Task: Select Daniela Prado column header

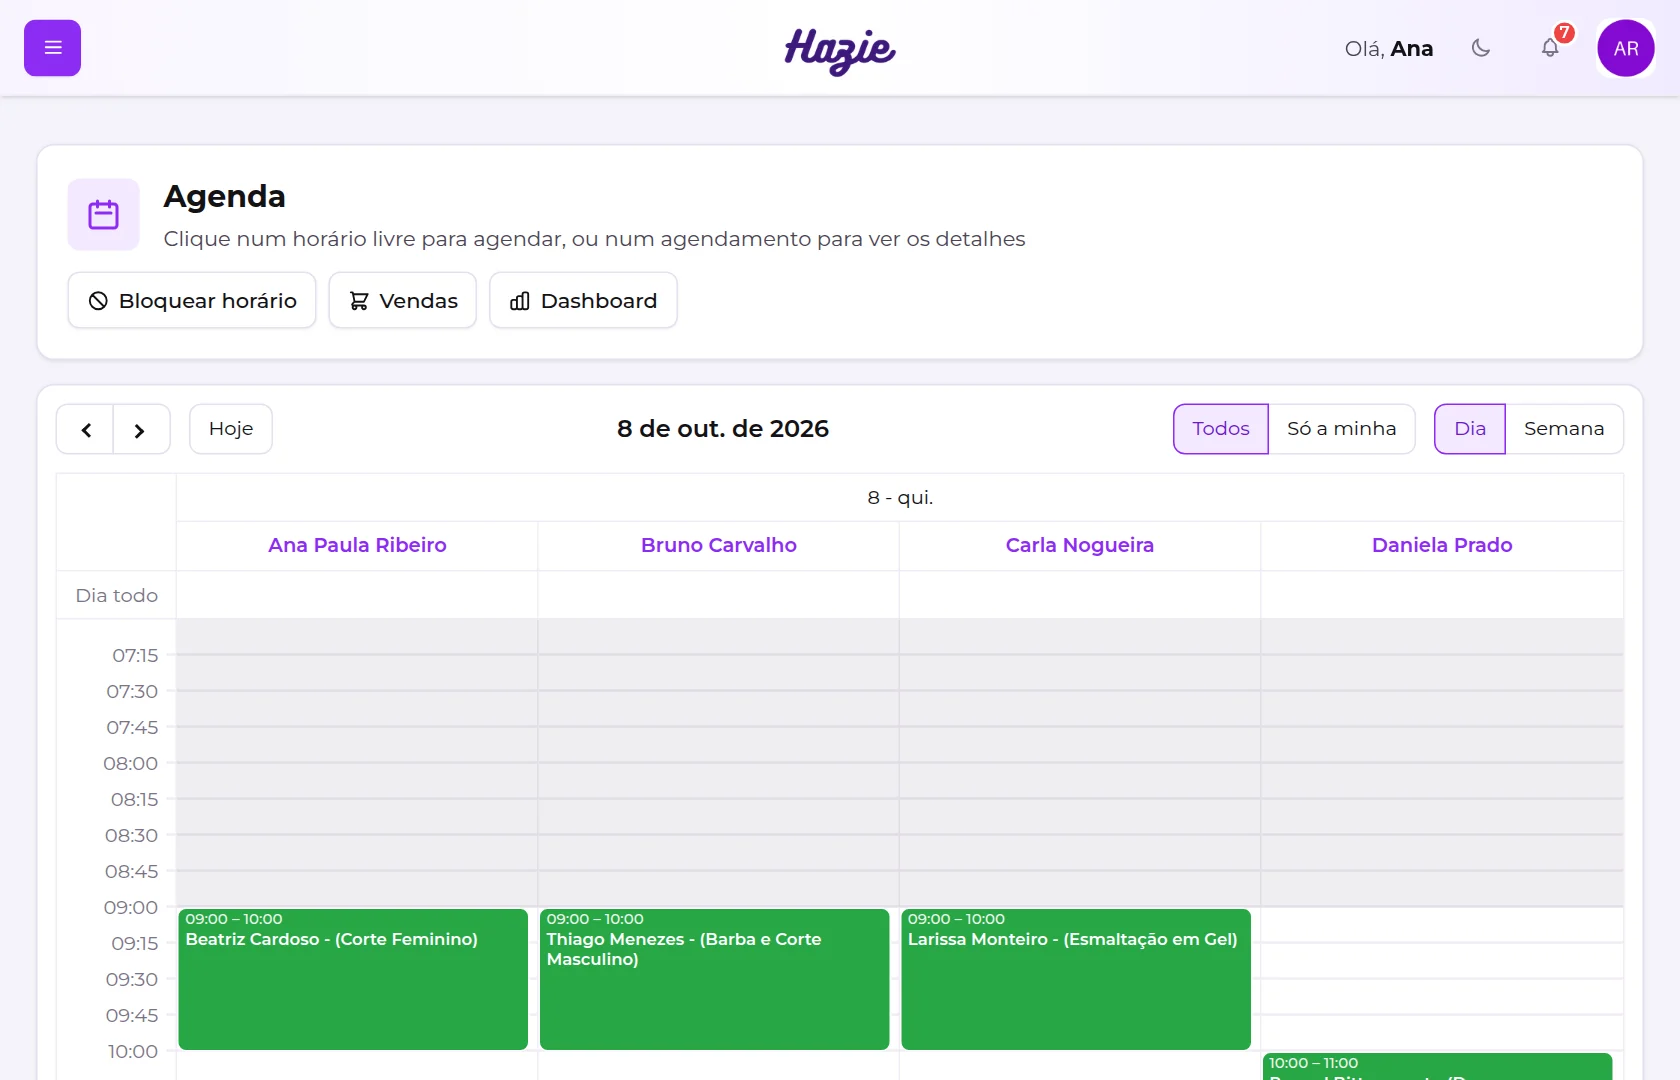Action: [1442, 545]
